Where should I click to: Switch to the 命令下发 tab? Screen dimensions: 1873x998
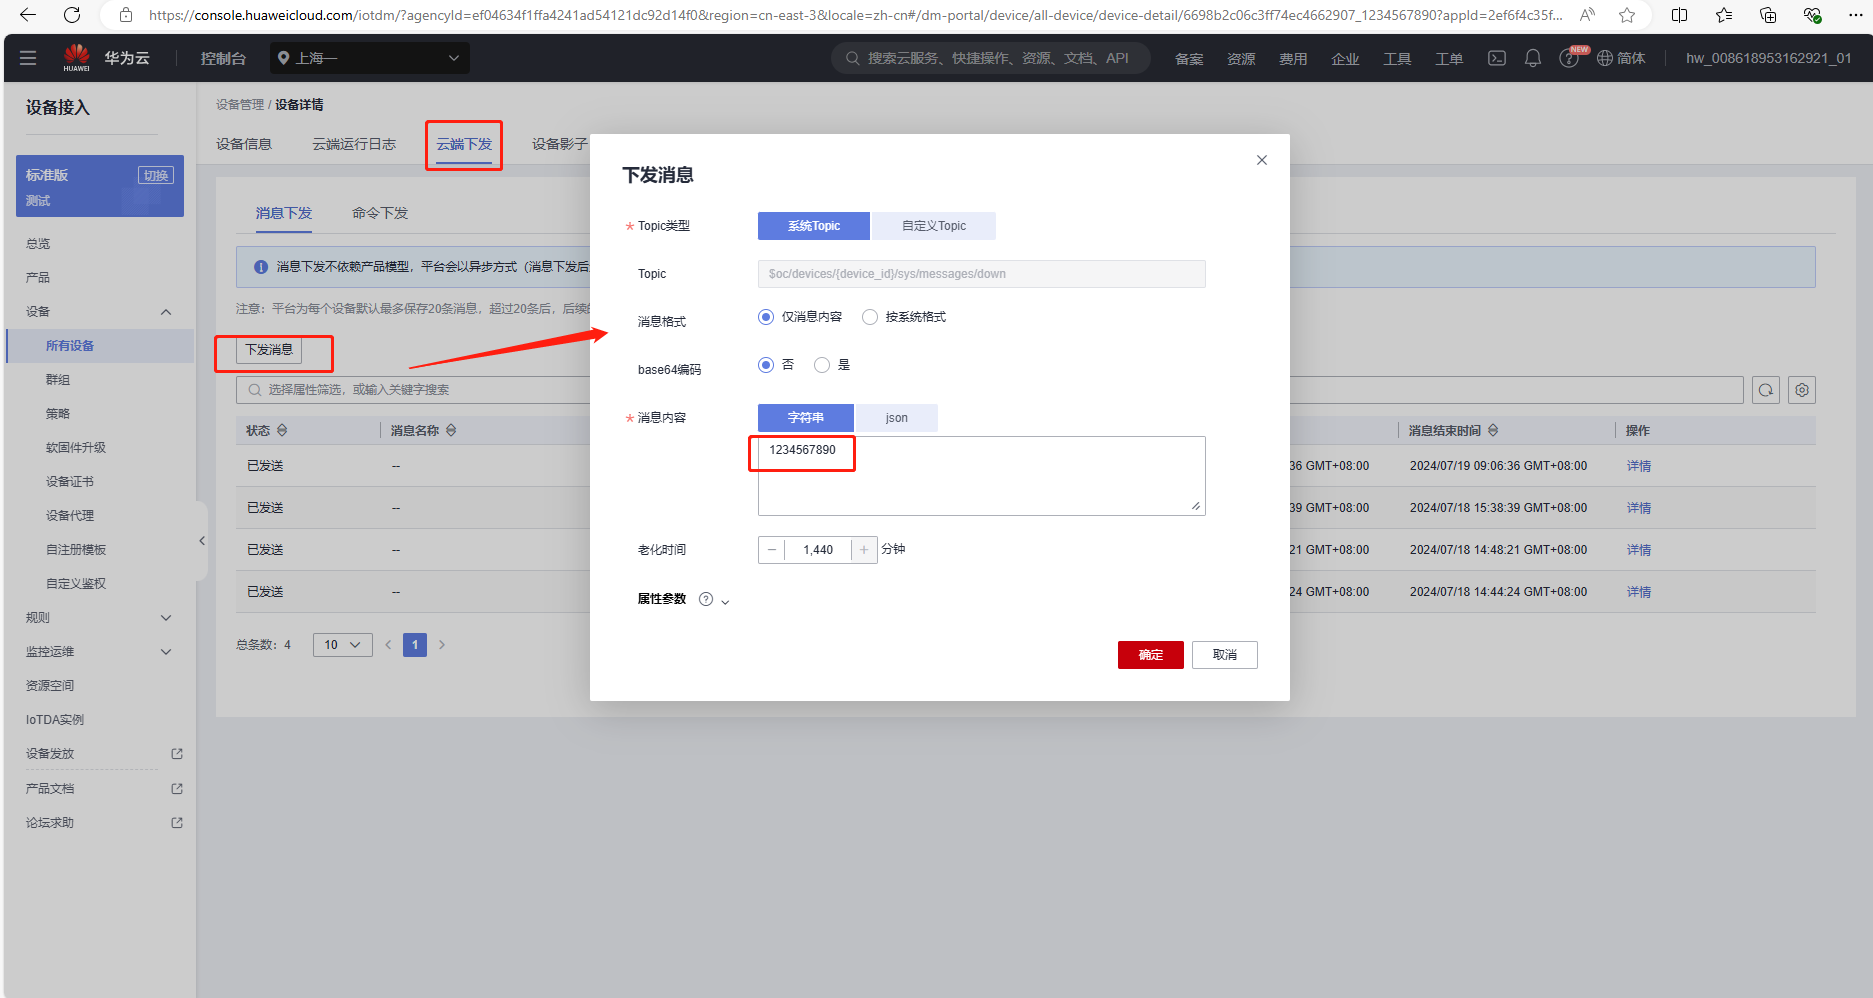tap(380, 213)
